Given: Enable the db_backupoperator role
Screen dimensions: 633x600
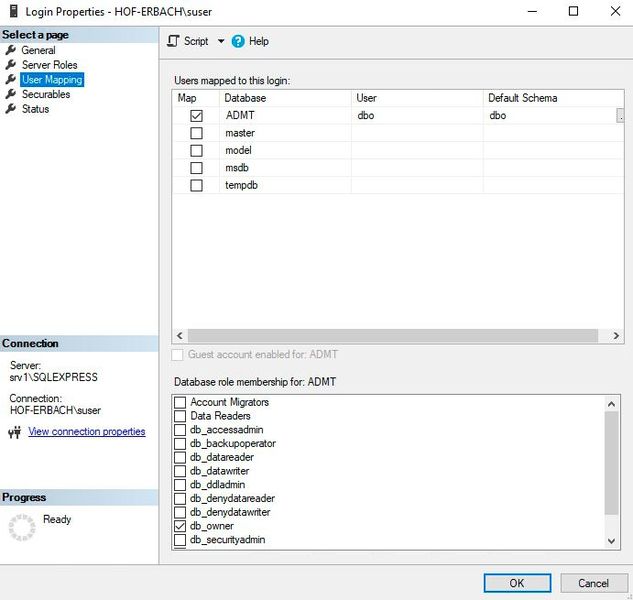Looking at the screenshot, I should point(180,444).
